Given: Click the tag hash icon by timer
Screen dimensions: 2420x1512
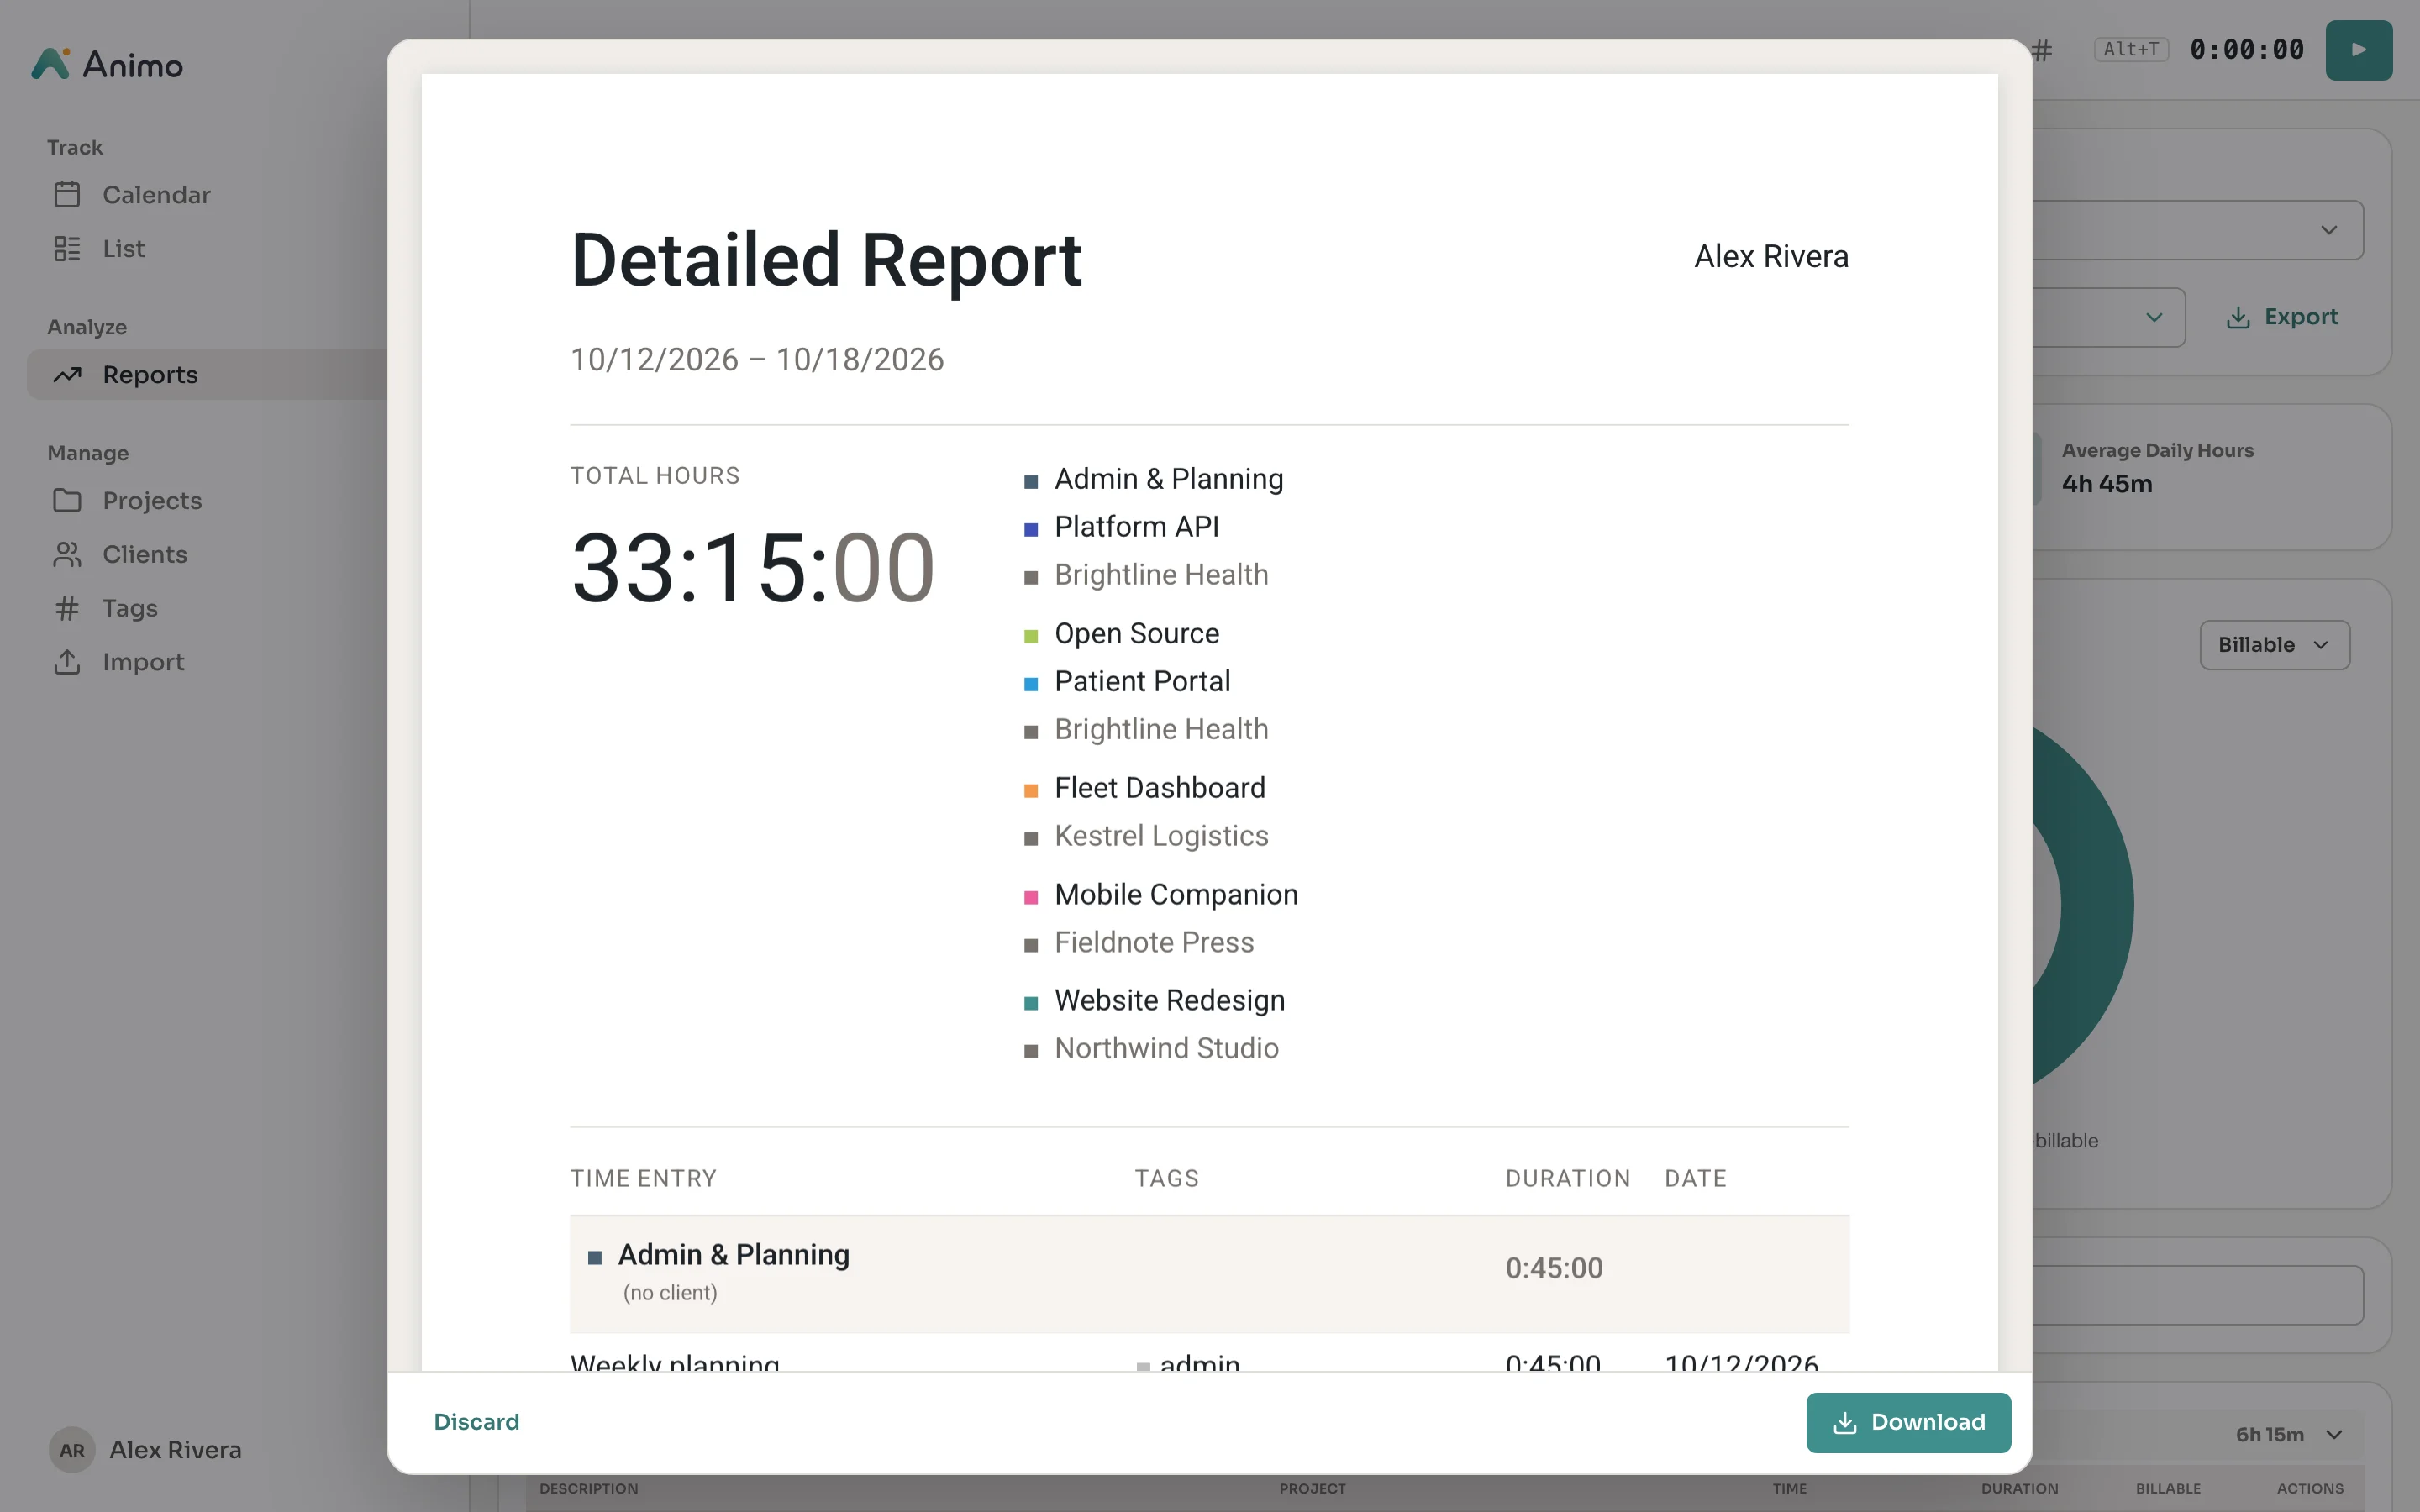Looking at the screenshot, I should (x=2043, y=50).
